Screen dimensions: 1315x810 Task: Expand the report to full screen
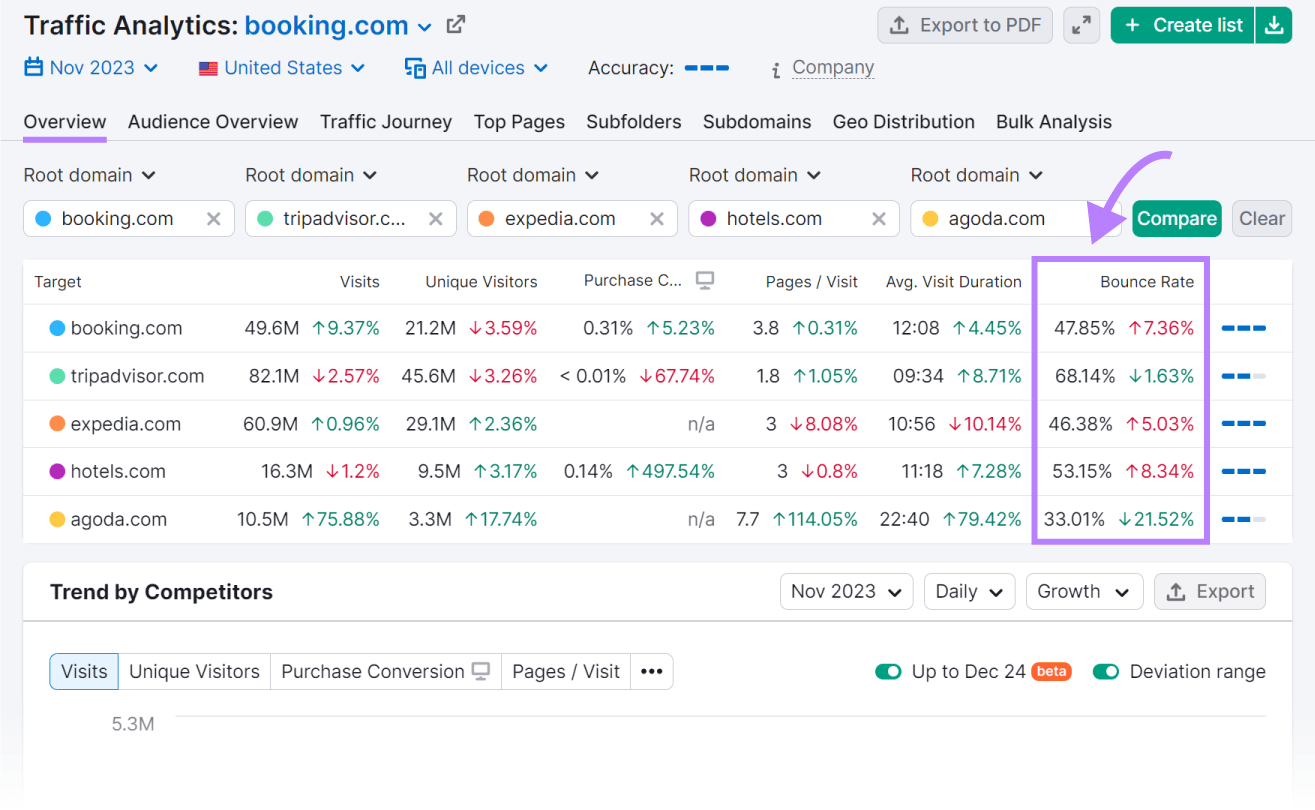pyautogui.click(x=1081, y=24)
